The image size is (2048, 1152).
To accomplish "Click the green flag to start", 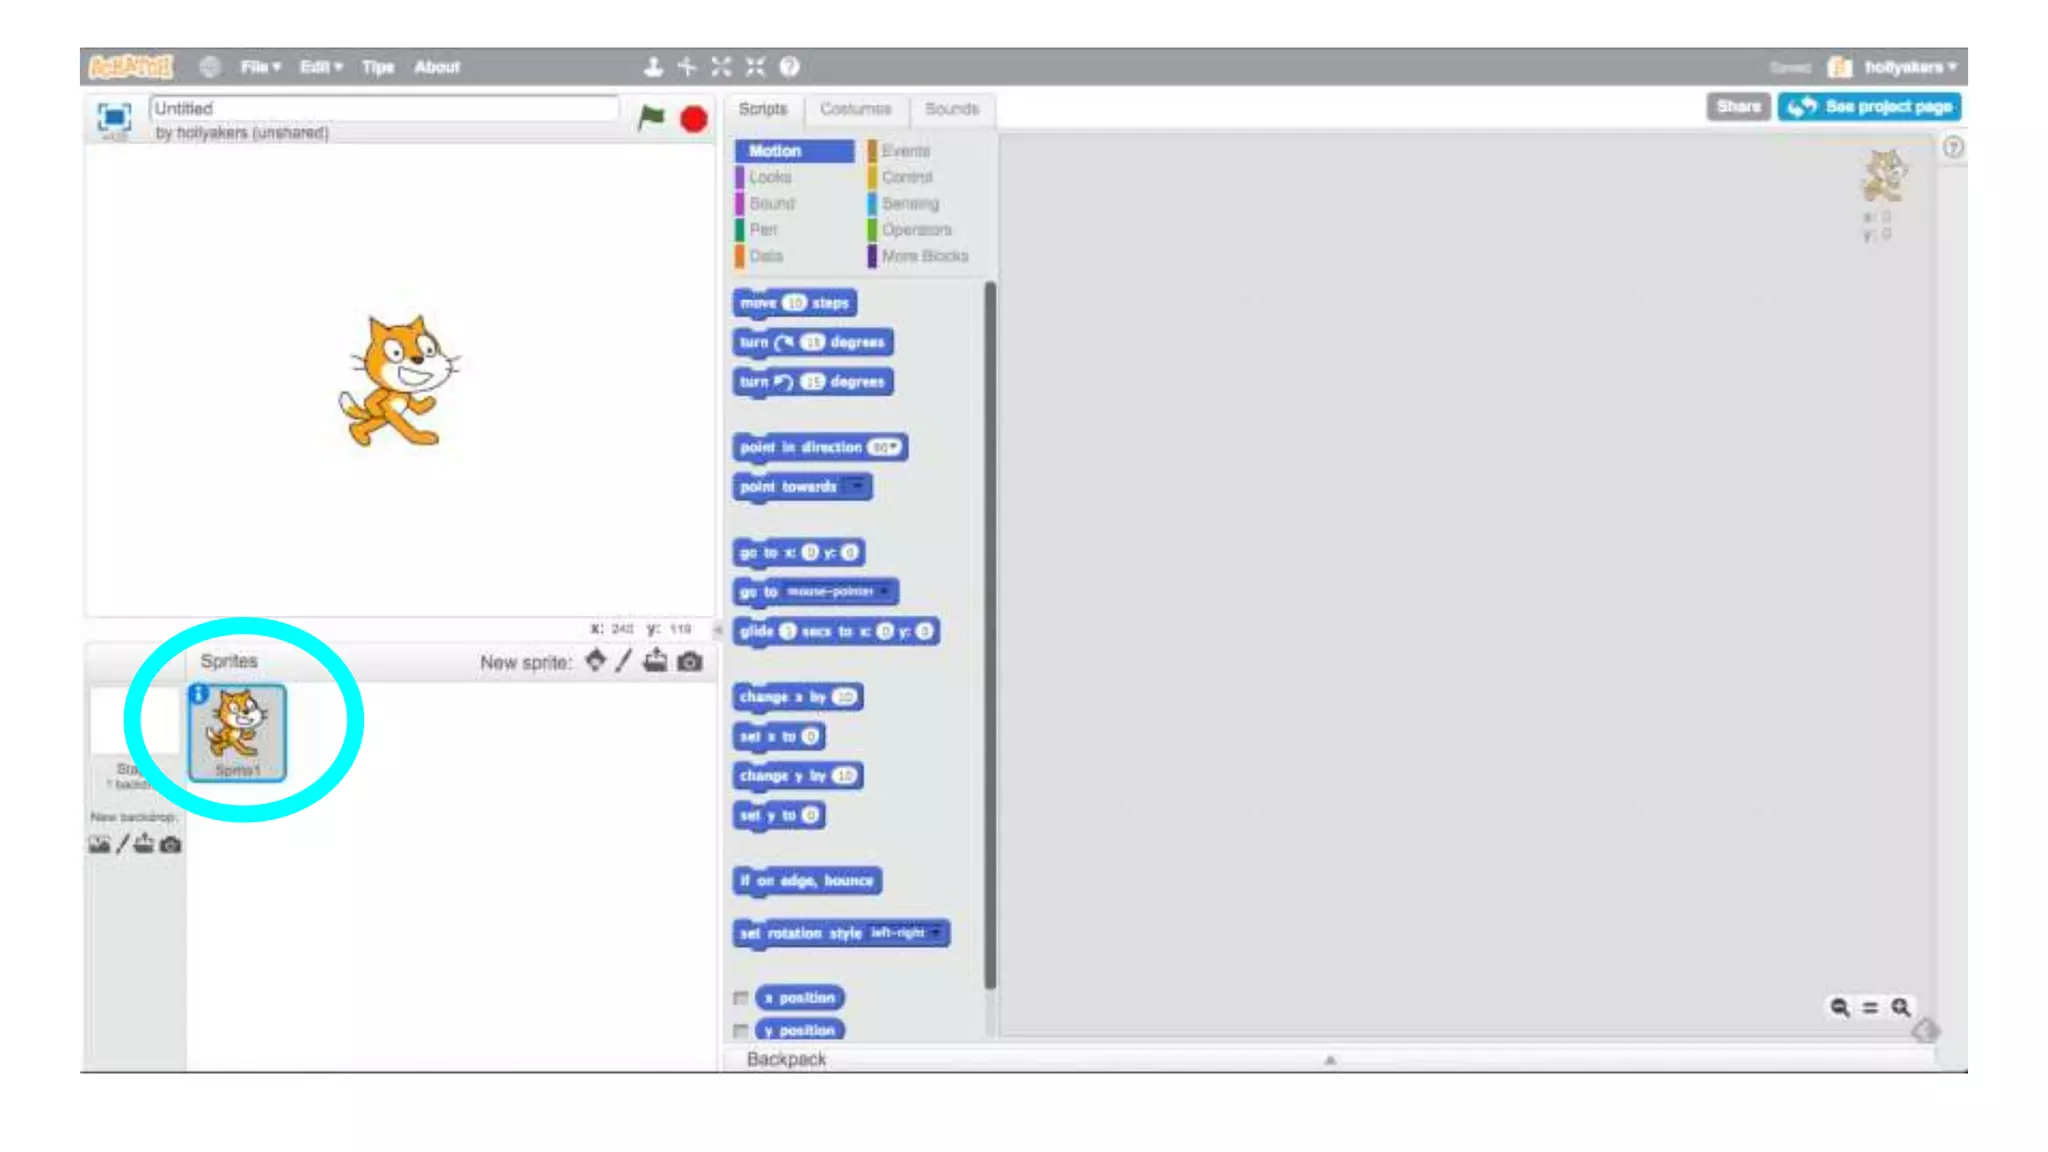I will (x=651, y=118).
